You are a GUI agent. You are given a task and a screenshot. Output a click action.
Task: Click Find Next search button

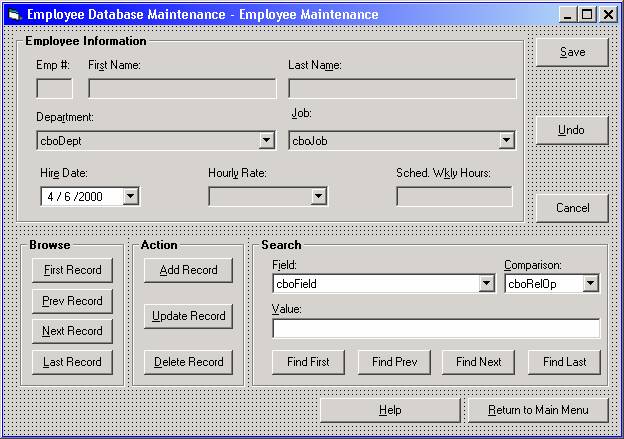(x=478, y=362)
